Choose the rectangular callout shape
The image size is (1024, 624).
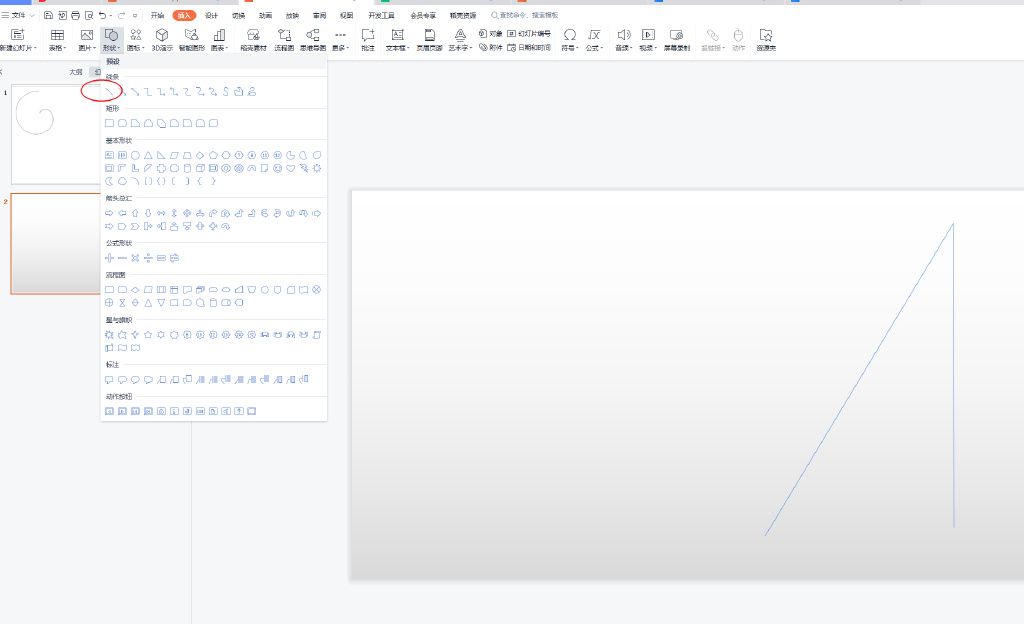(x=109, y=379)
